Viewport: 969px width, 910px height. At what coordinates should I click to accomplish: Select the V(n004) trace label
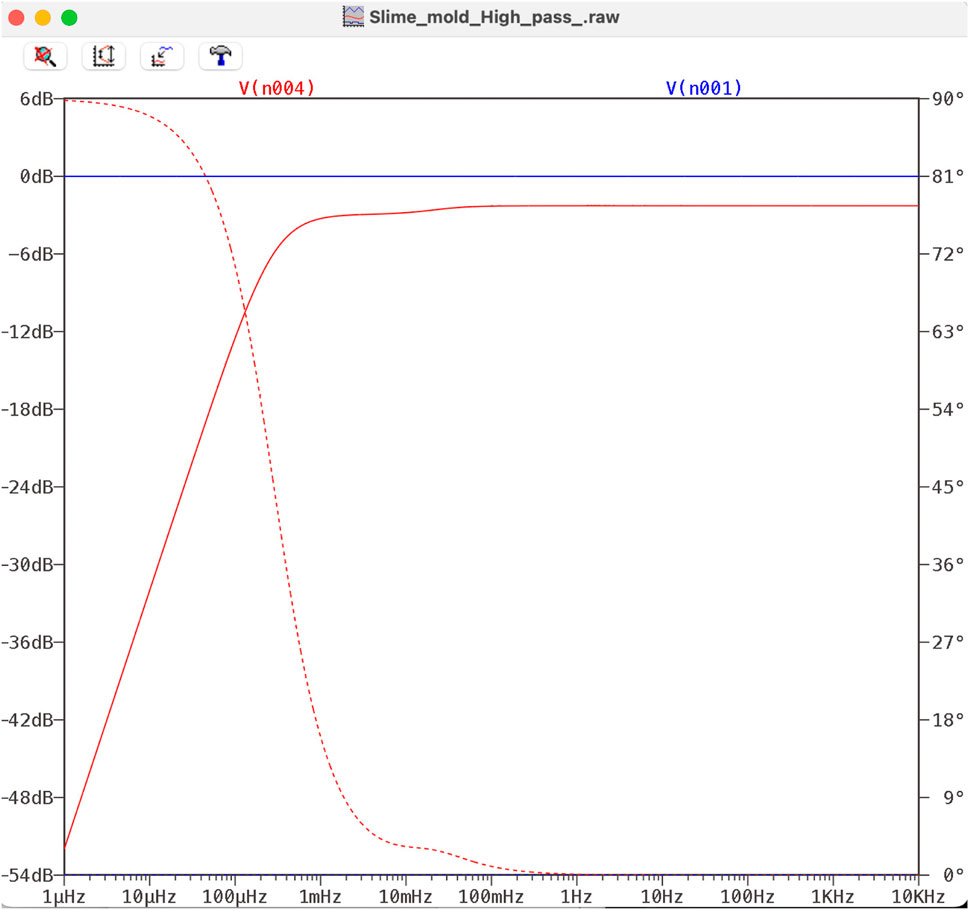coord(277,88)
